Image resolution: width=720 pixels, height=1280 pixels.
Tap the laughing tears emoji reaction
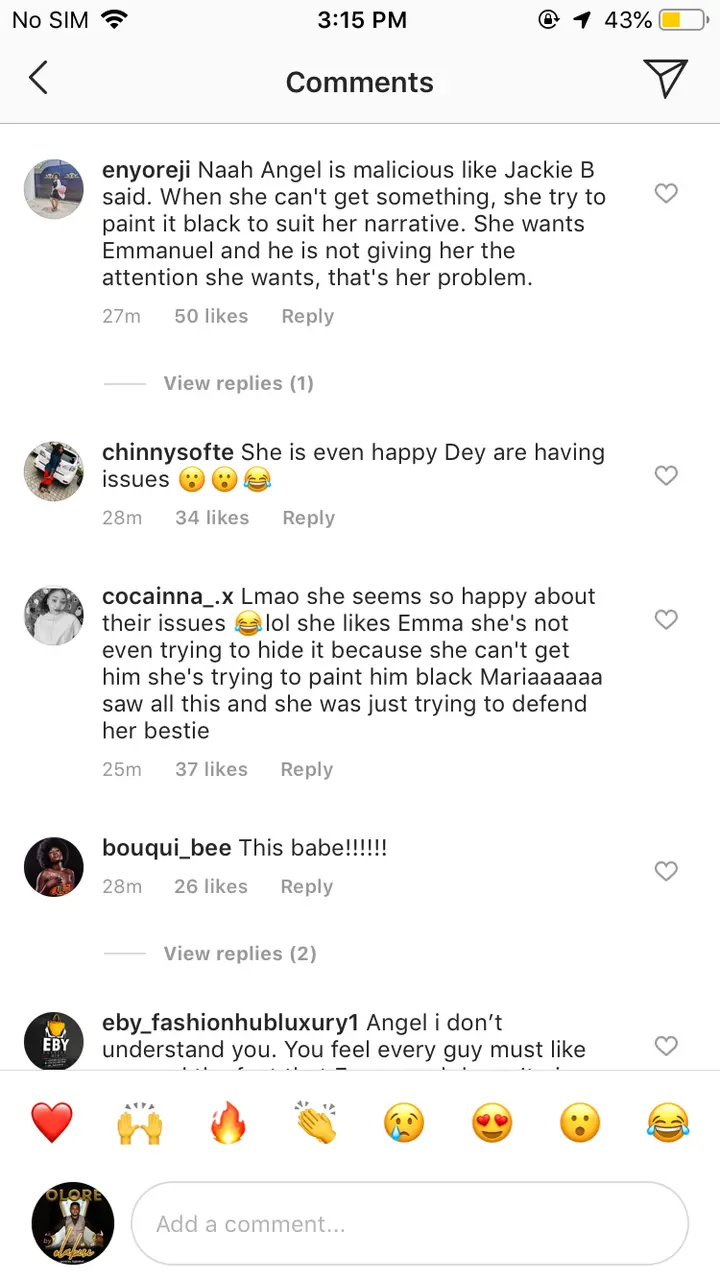[x=668, y=1123]
